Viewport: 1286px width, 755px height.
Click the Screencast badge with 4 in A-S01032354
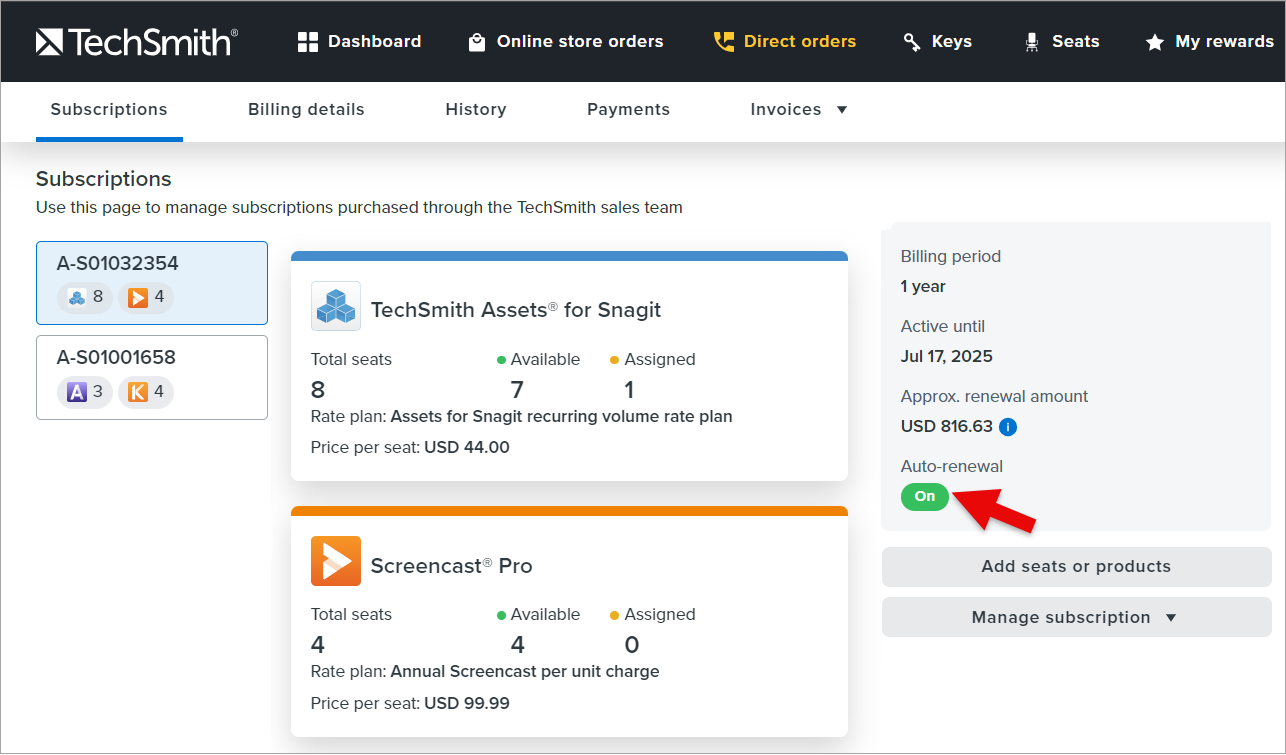146,297
